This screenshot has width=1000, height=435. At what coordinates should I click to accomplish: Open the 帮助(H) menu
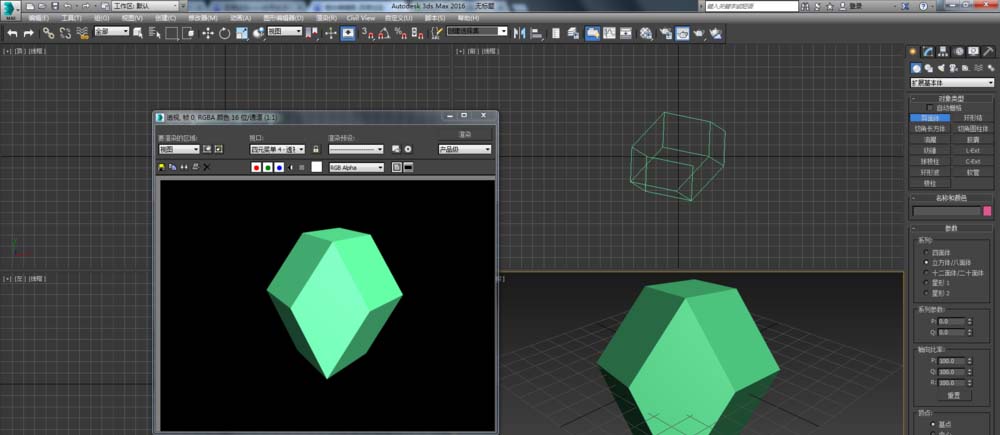(468, 18)
